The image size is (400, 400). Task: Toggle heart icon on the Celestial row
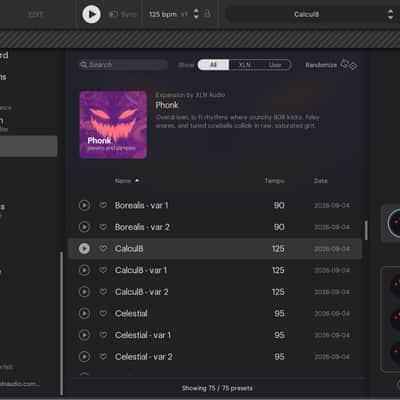[103, 313]
